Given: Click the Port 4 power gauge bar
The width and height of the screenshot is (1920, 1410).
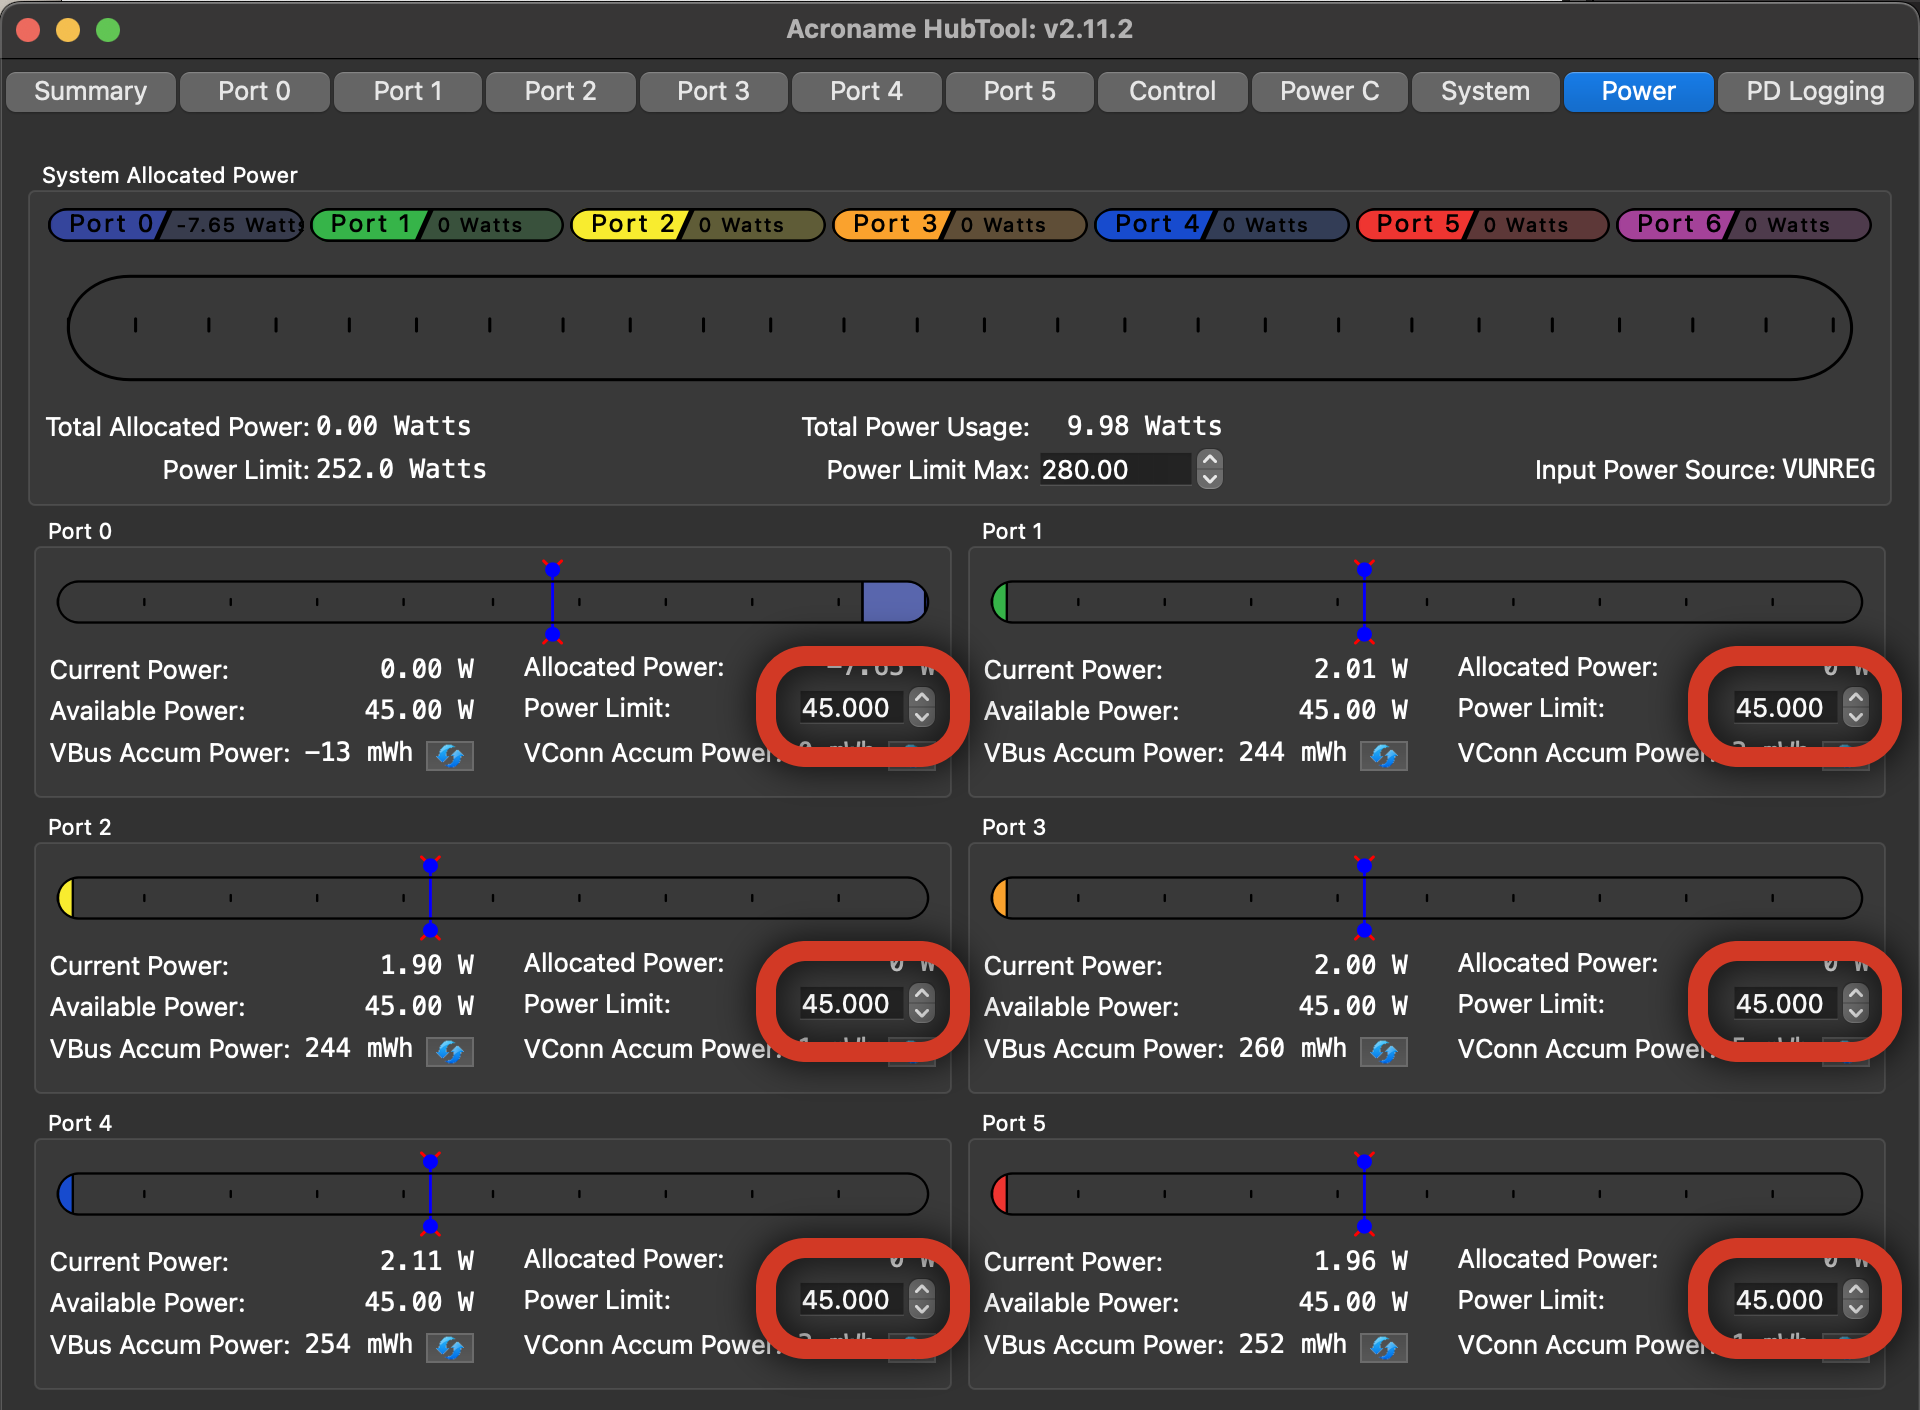Looking at the screenshot, I should coord(493,1194).
